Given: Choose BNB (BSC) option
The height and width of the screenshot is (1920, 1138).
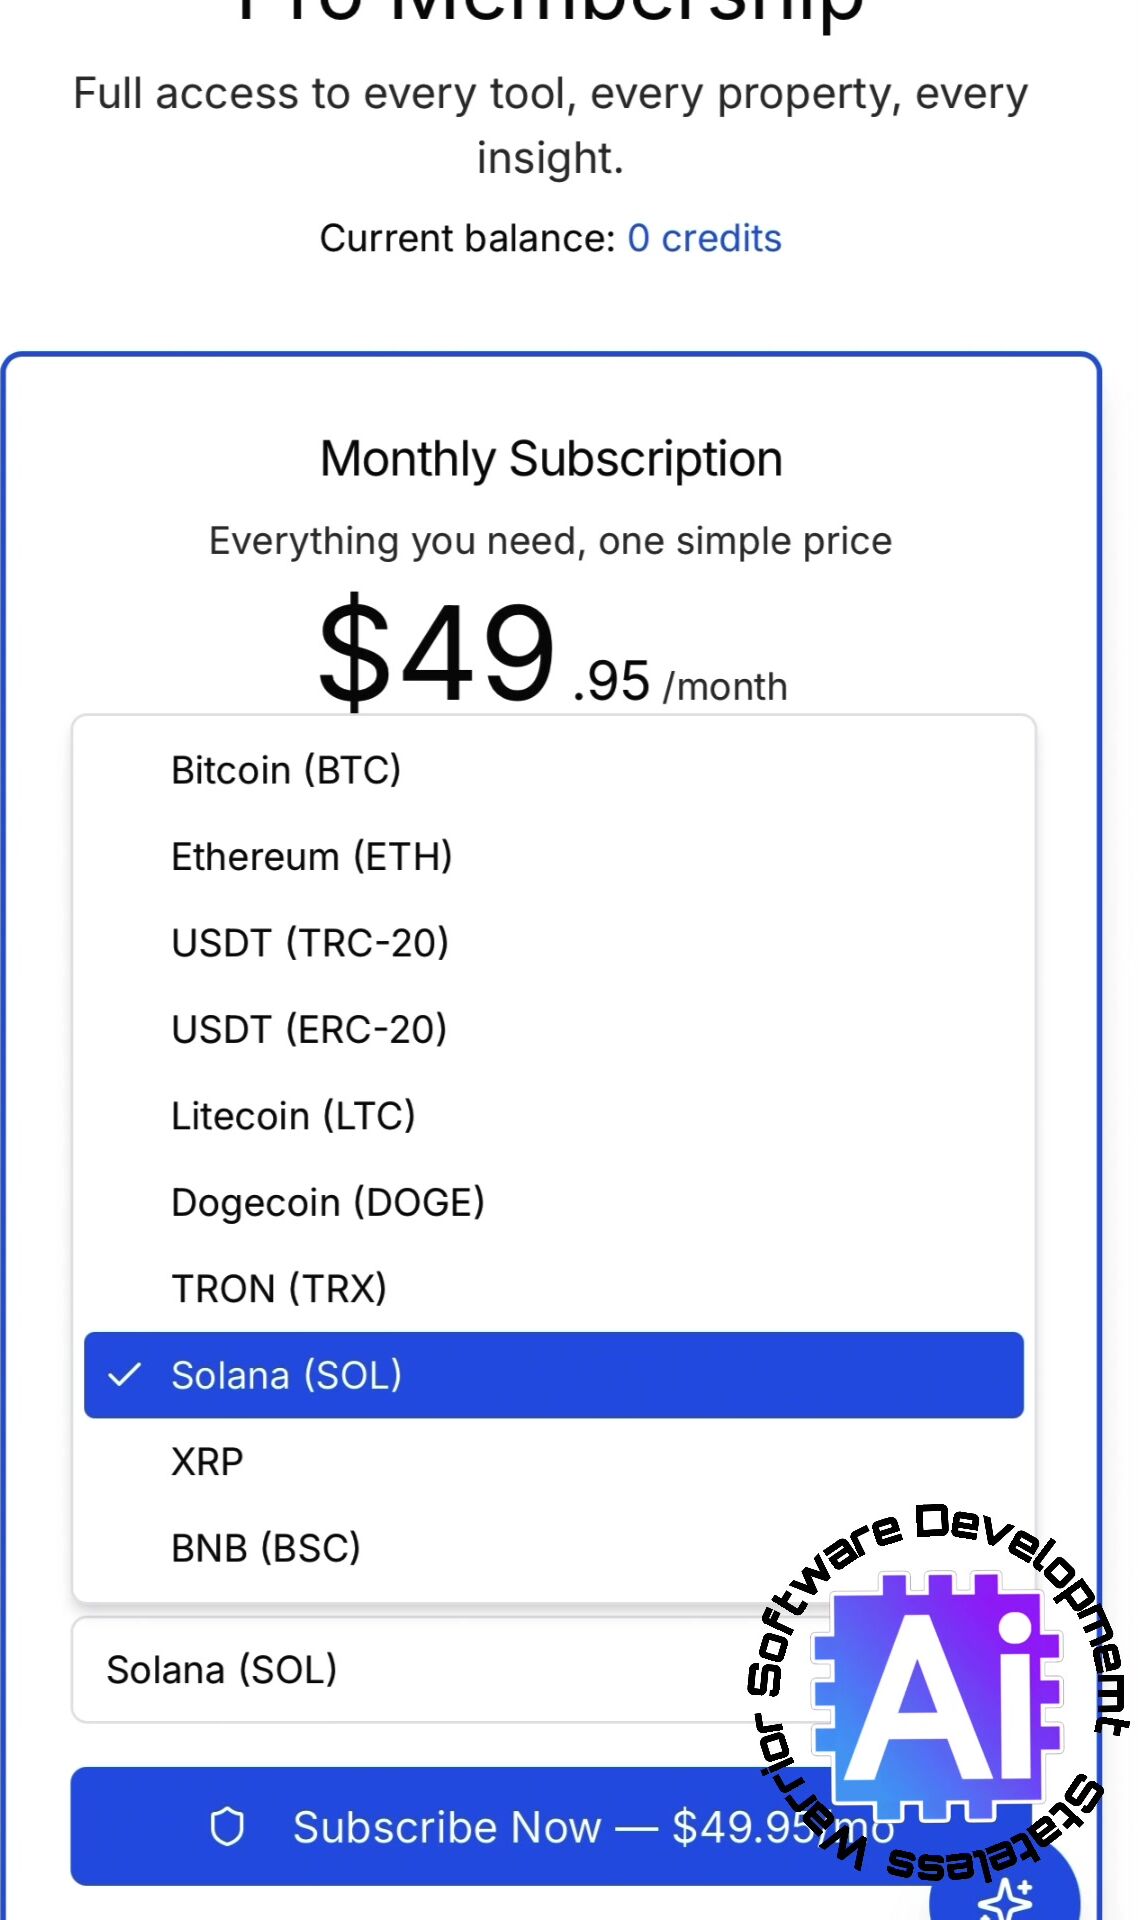Looking at the screenshot, I should pyautogui.click(x=266, y=1548).
